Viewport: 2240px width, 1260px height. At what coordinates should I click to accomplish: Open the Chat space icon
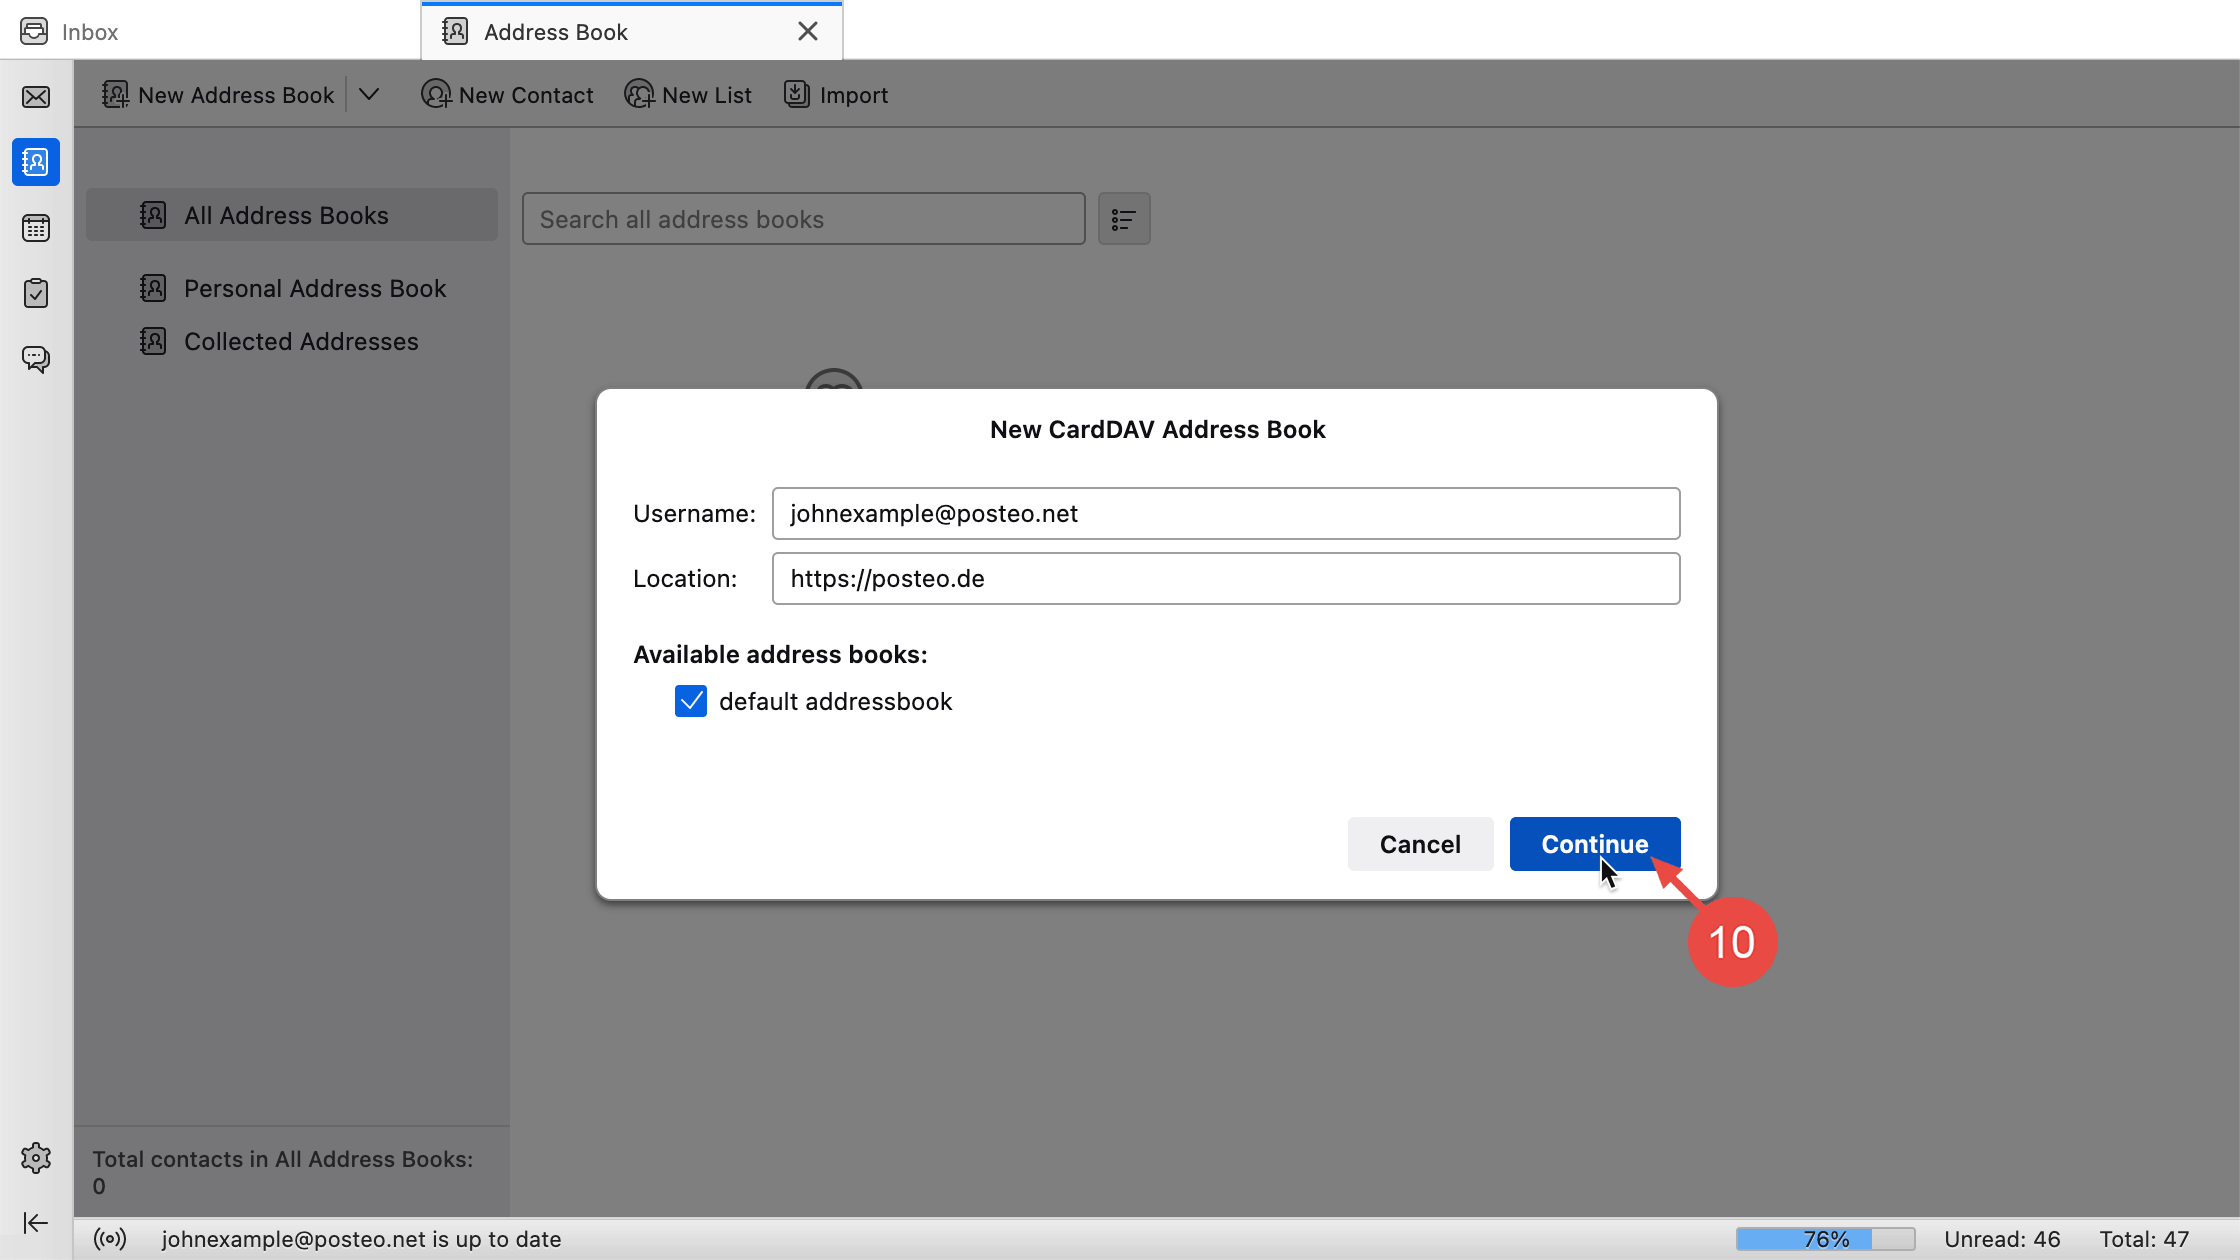coord(36,359)
